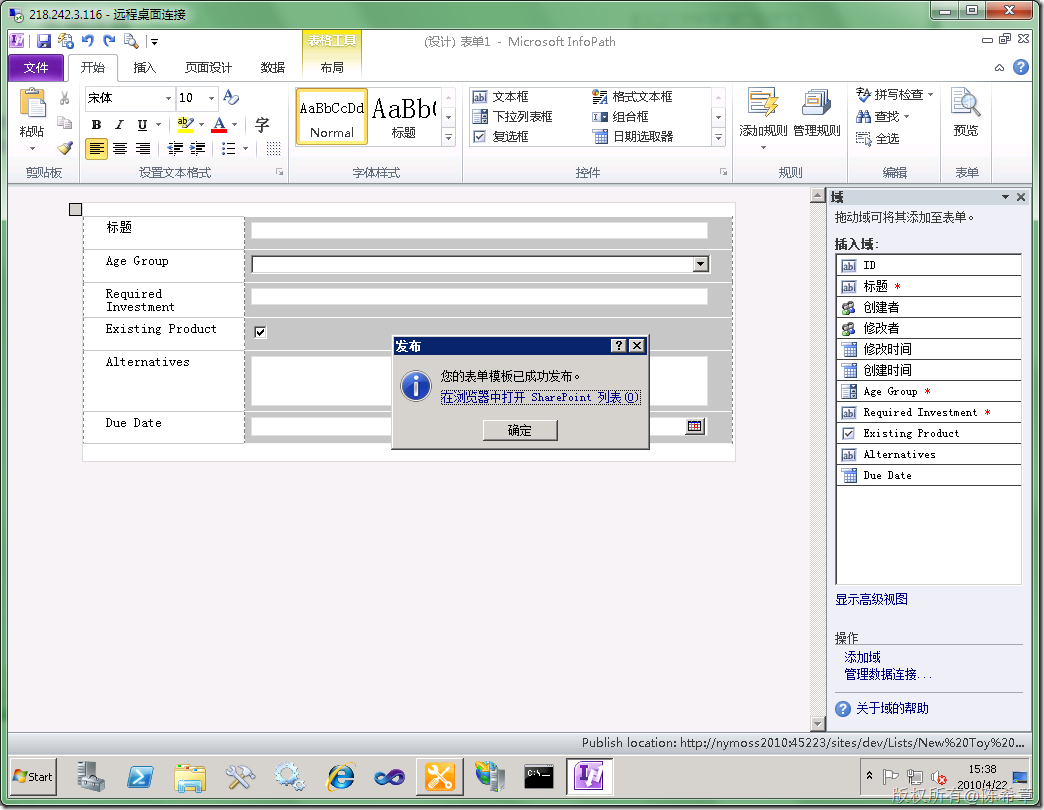1044x810 pixels.
Task: Toggle Bold formatting
Action: (97, 124)
